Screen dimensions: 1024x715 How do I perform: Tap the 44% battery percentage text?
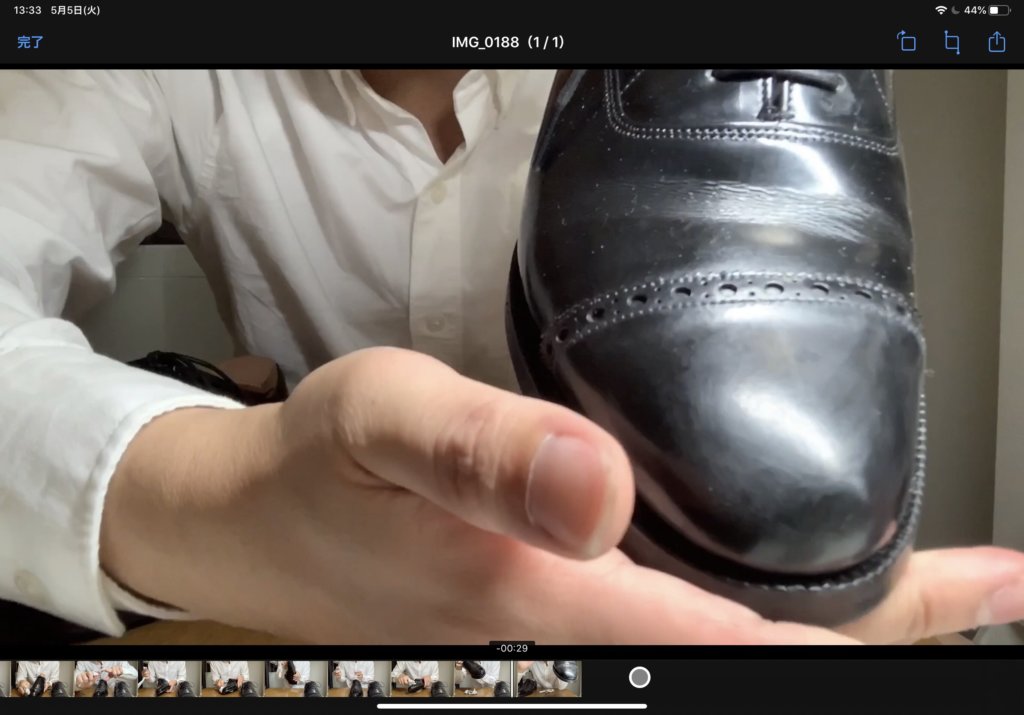[975, 10]
